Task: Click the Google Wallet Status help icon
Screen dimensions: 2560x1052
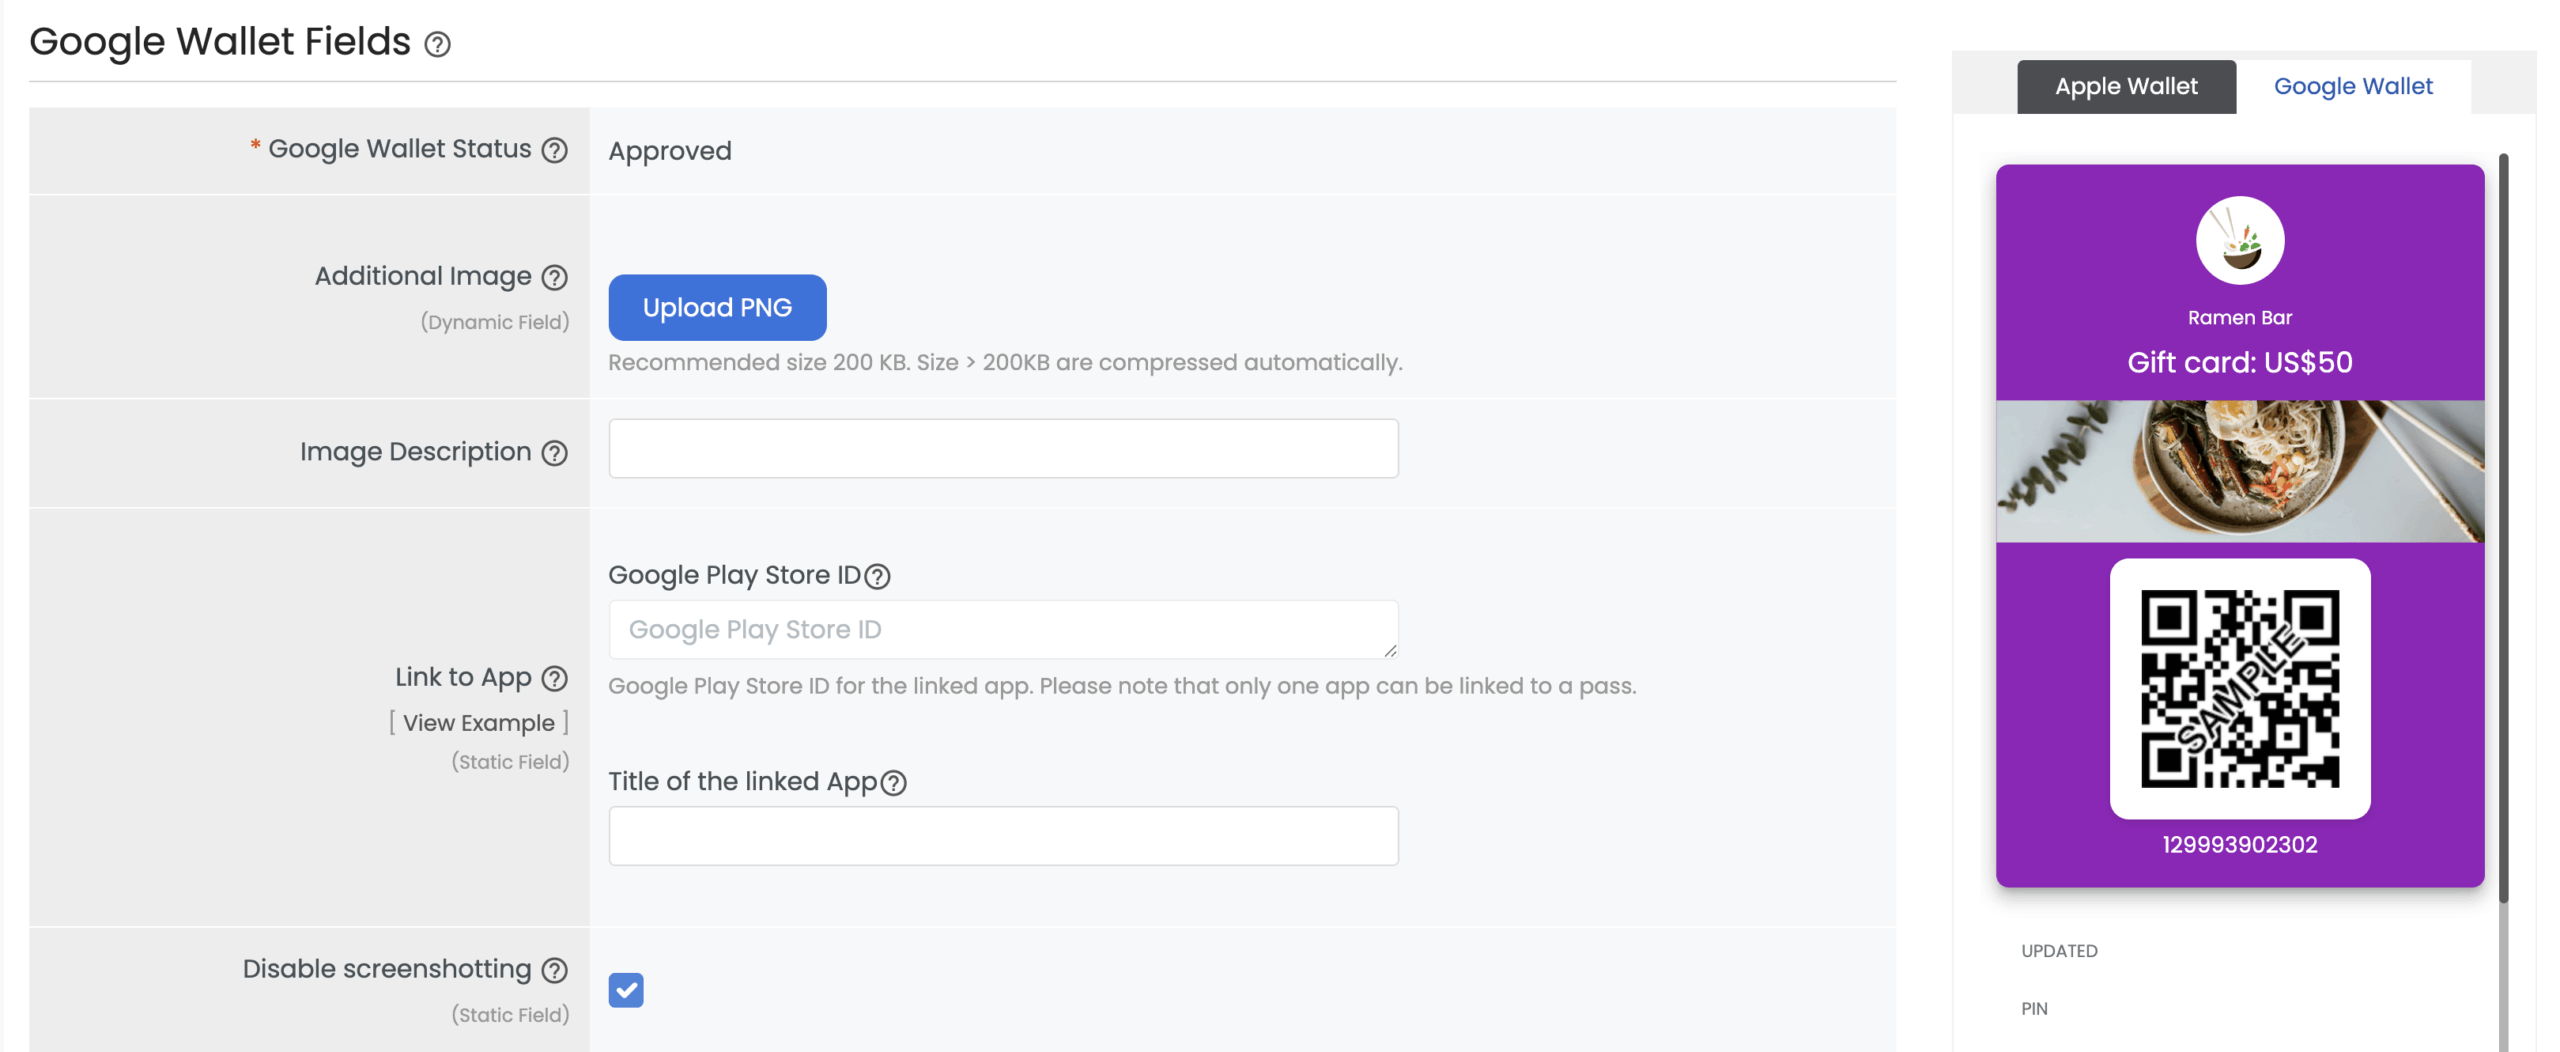Action: pos(554,150)
